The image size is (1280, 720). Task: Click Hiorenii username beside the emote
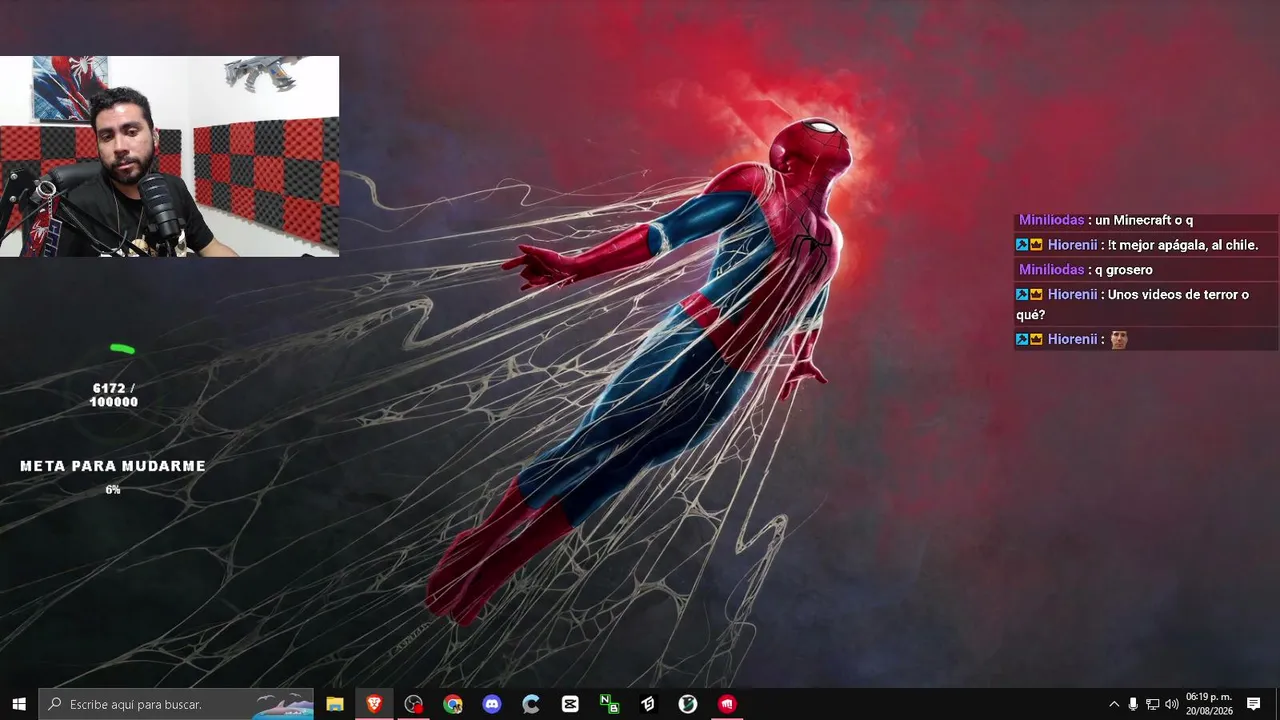1073,339
